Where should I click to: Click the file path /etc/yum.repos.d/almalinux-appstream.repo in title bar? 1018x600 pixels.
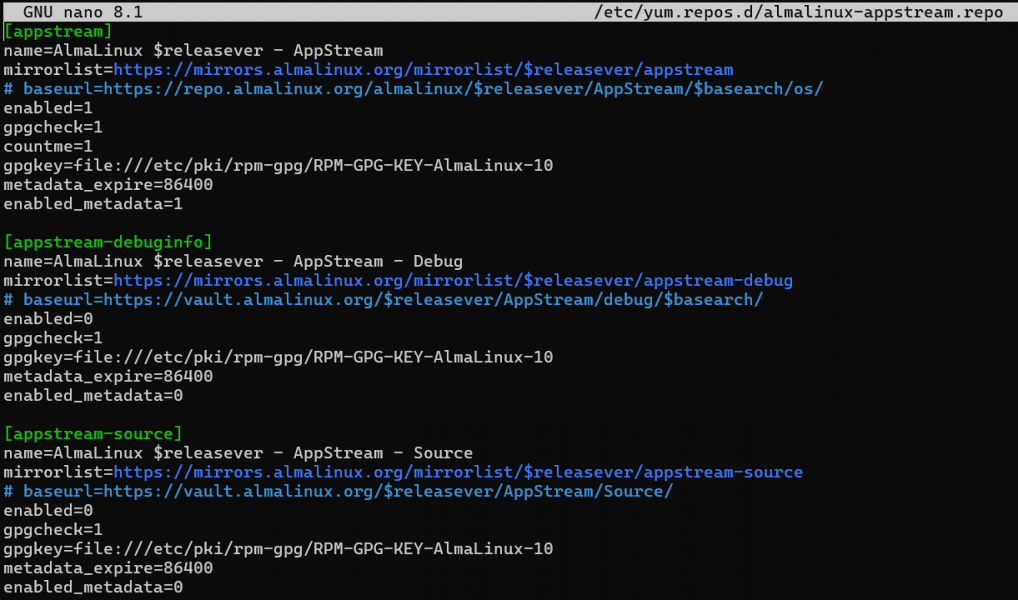point(798,12)
